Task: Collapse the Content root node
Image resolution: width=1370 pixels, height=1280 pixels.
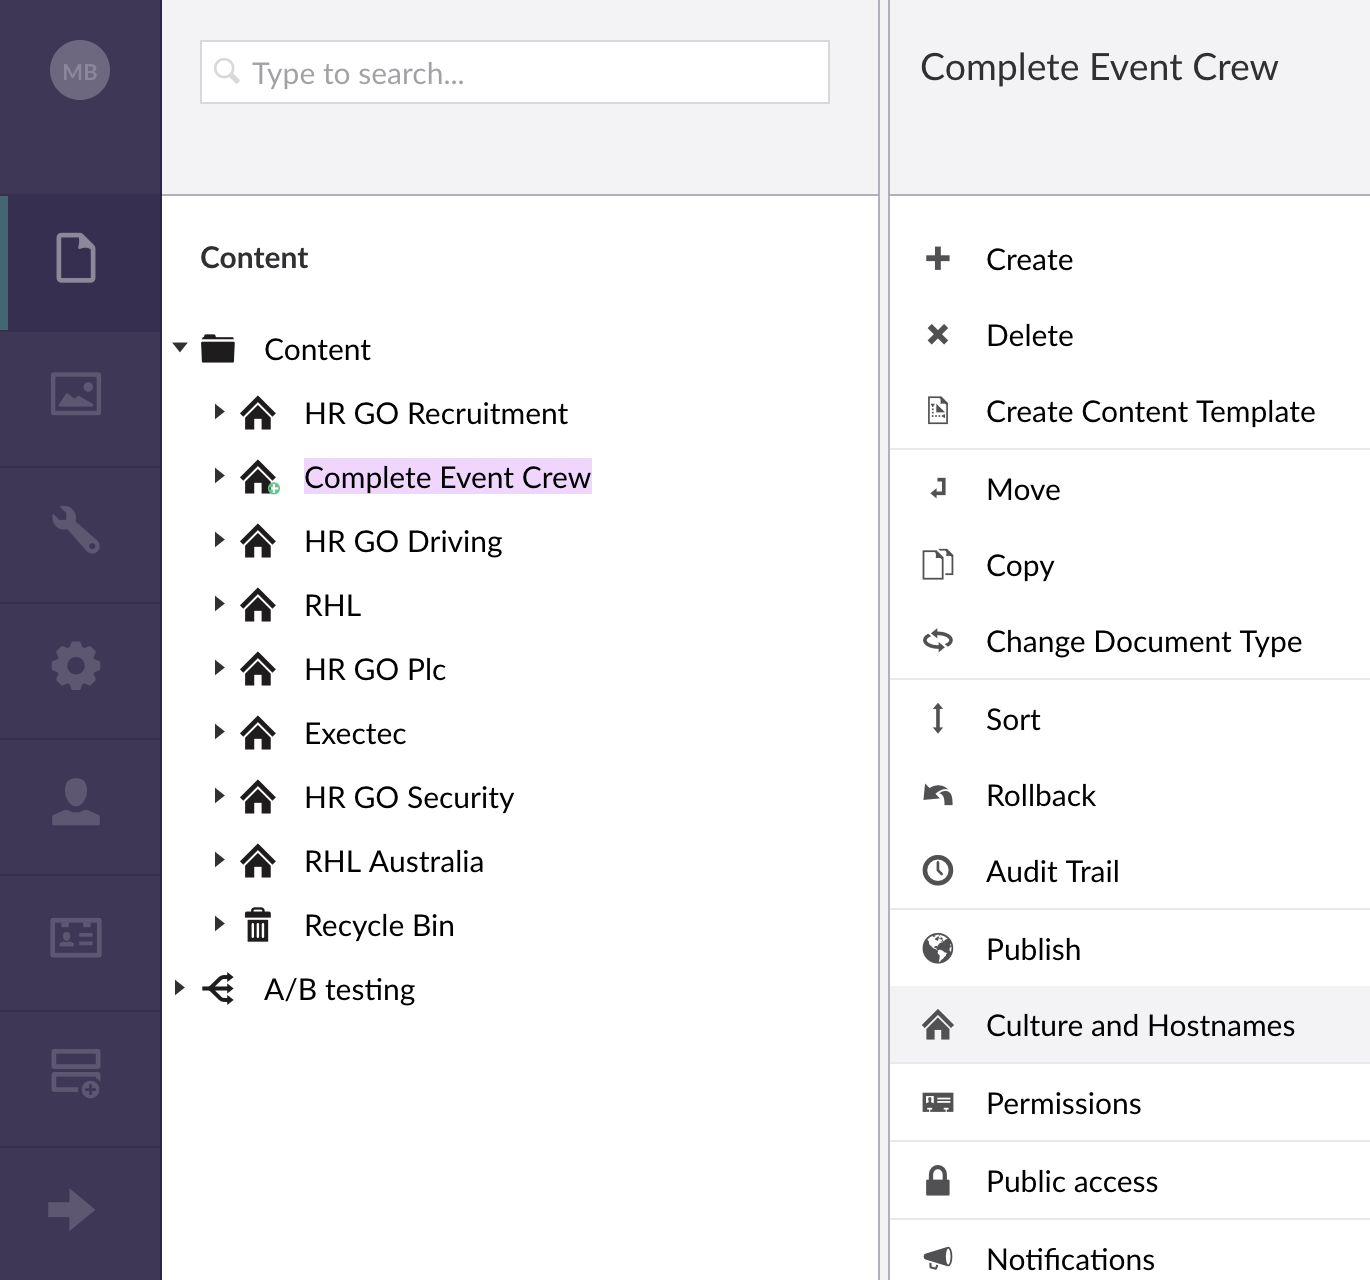Action: 180,348
